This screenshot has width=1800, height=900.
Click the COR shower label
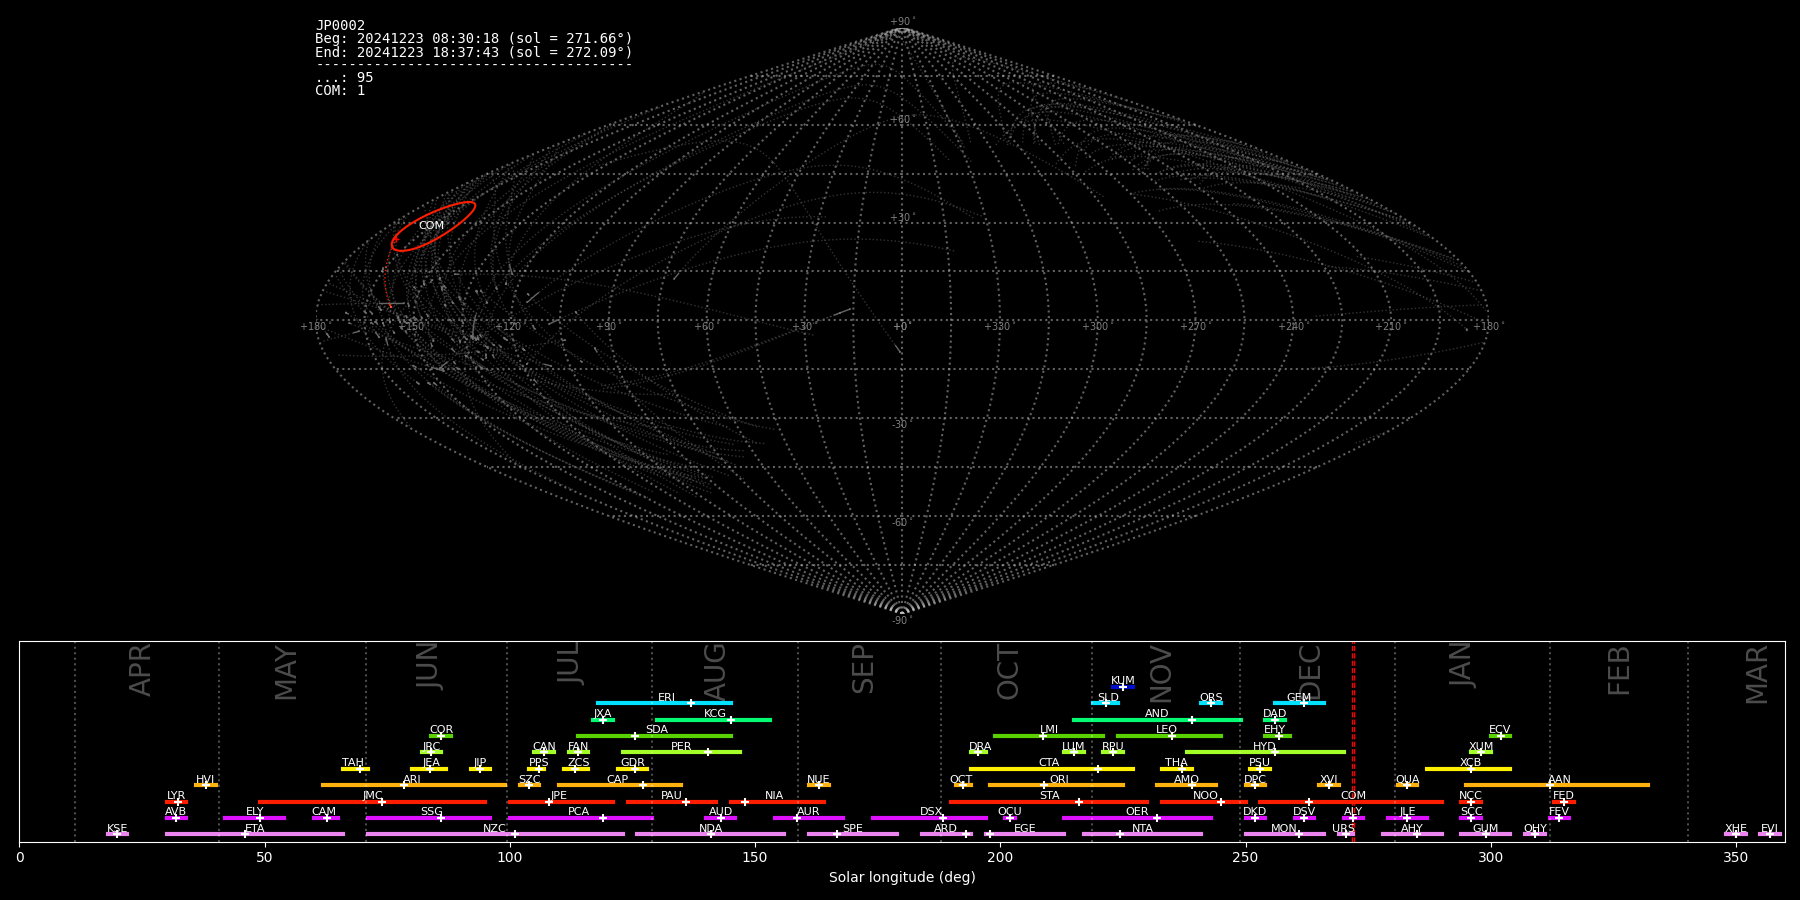[441, 730]
